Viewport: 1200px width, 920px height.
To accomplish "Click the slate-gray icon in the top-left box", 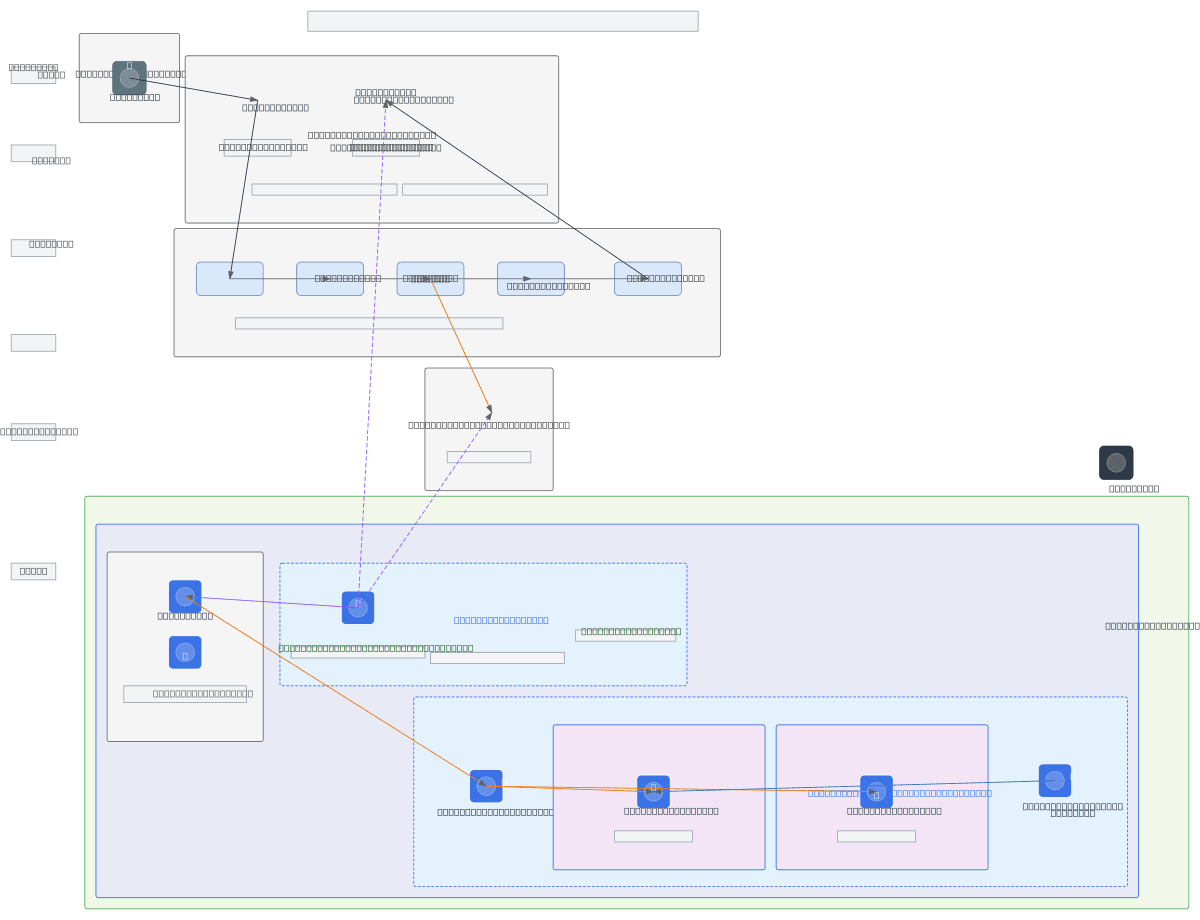I will (129, 78).
